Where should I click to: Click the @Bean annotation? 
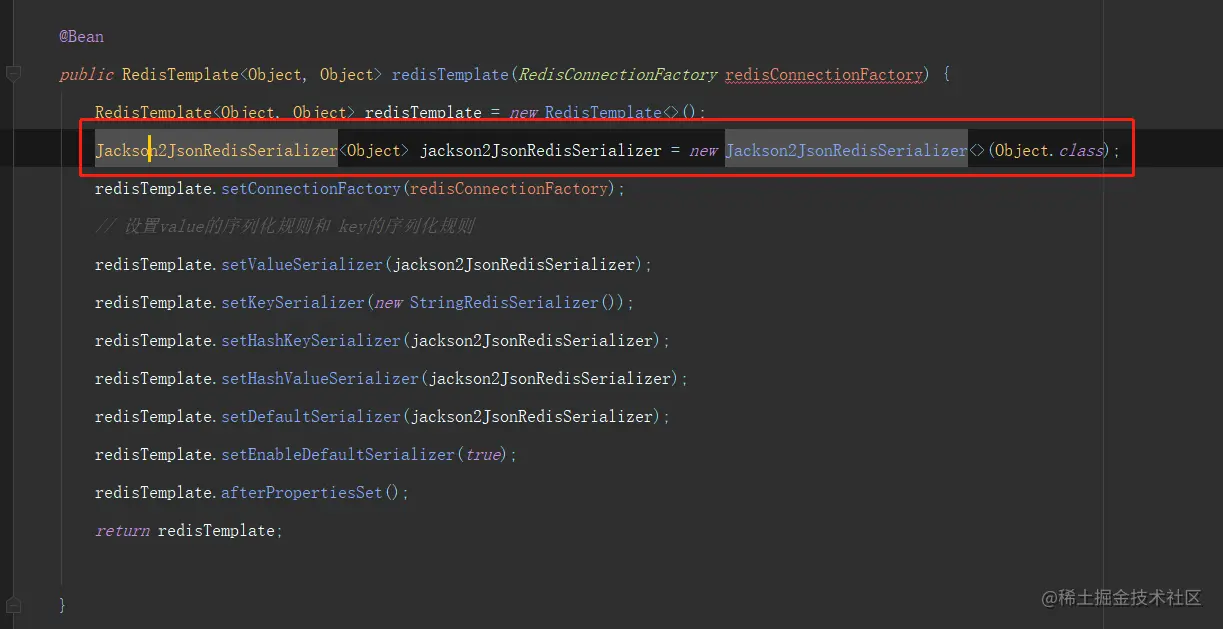(x=81, y=37)
